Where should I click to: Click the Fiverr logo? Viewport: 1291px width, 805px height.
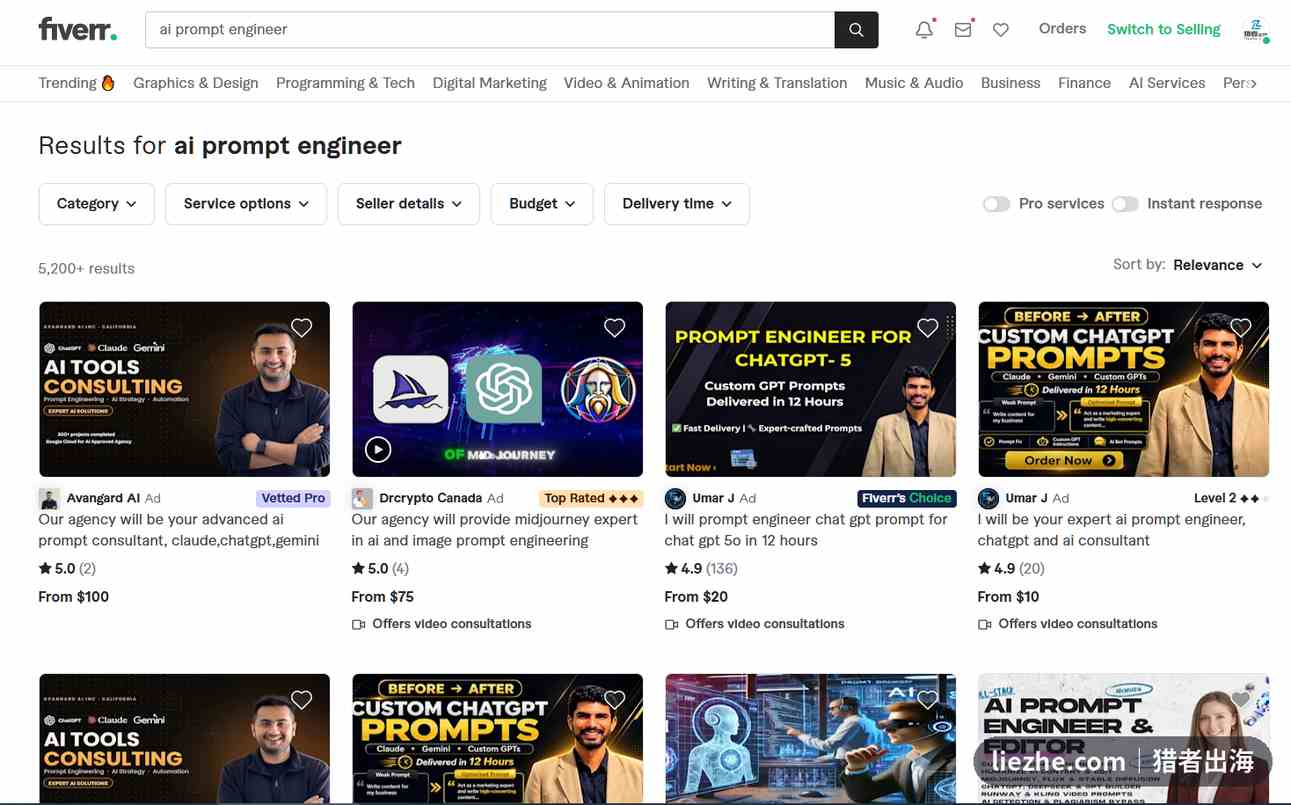click(77, 29)
